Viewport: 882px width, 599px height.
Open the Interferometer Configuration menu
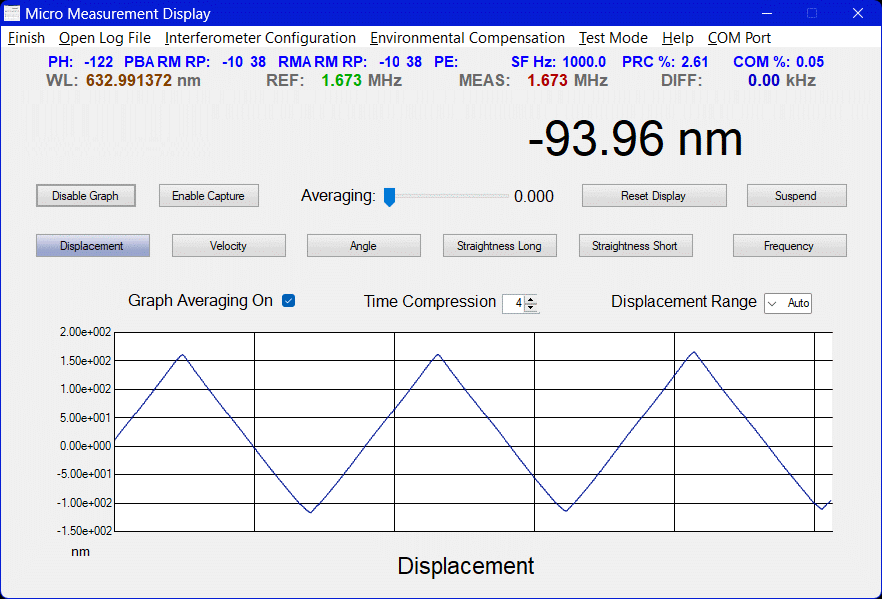coord(260,38)
